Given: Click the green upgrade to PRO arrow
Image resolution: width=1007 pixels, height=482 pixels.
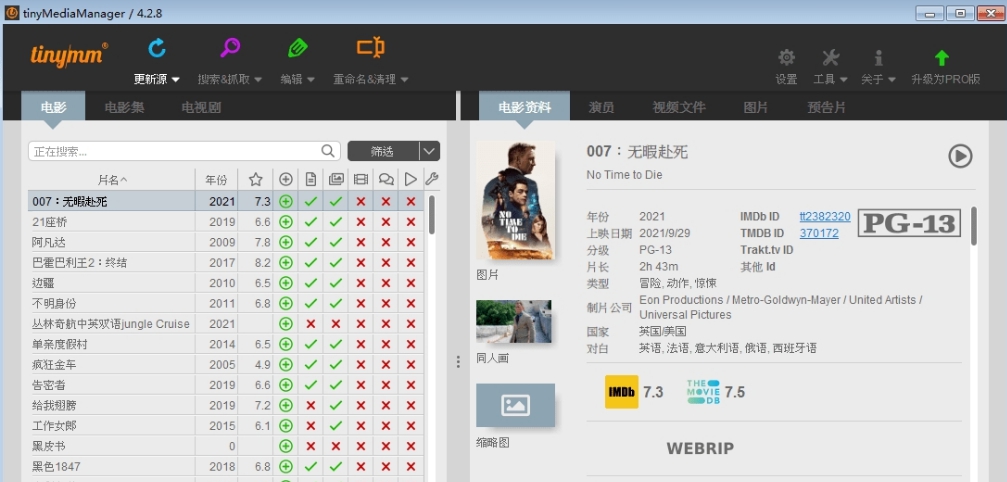Looking at the screenshot, I should click(x=941, y=58).
